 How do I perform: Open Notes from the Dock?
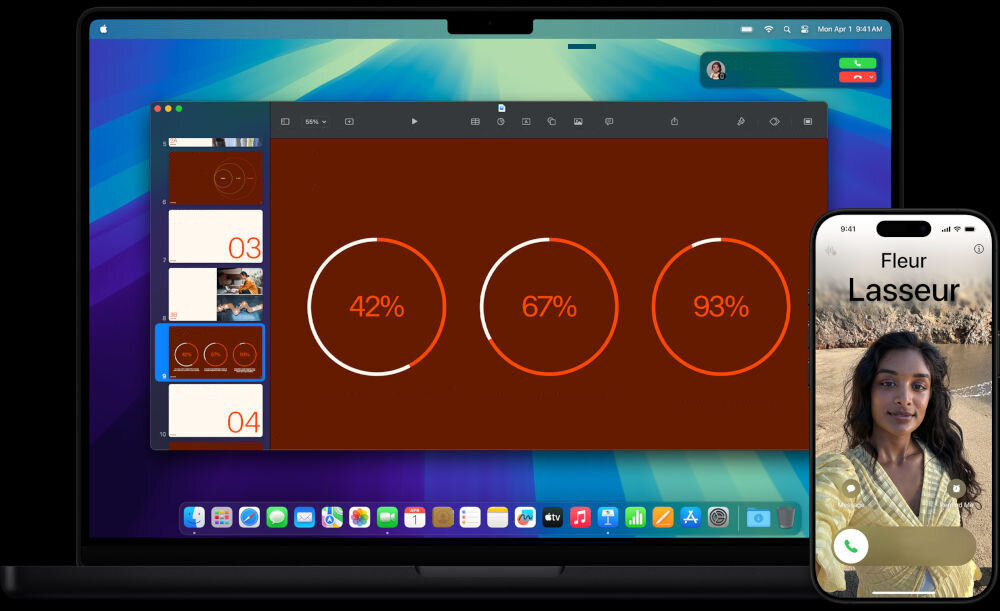(497, 517)
